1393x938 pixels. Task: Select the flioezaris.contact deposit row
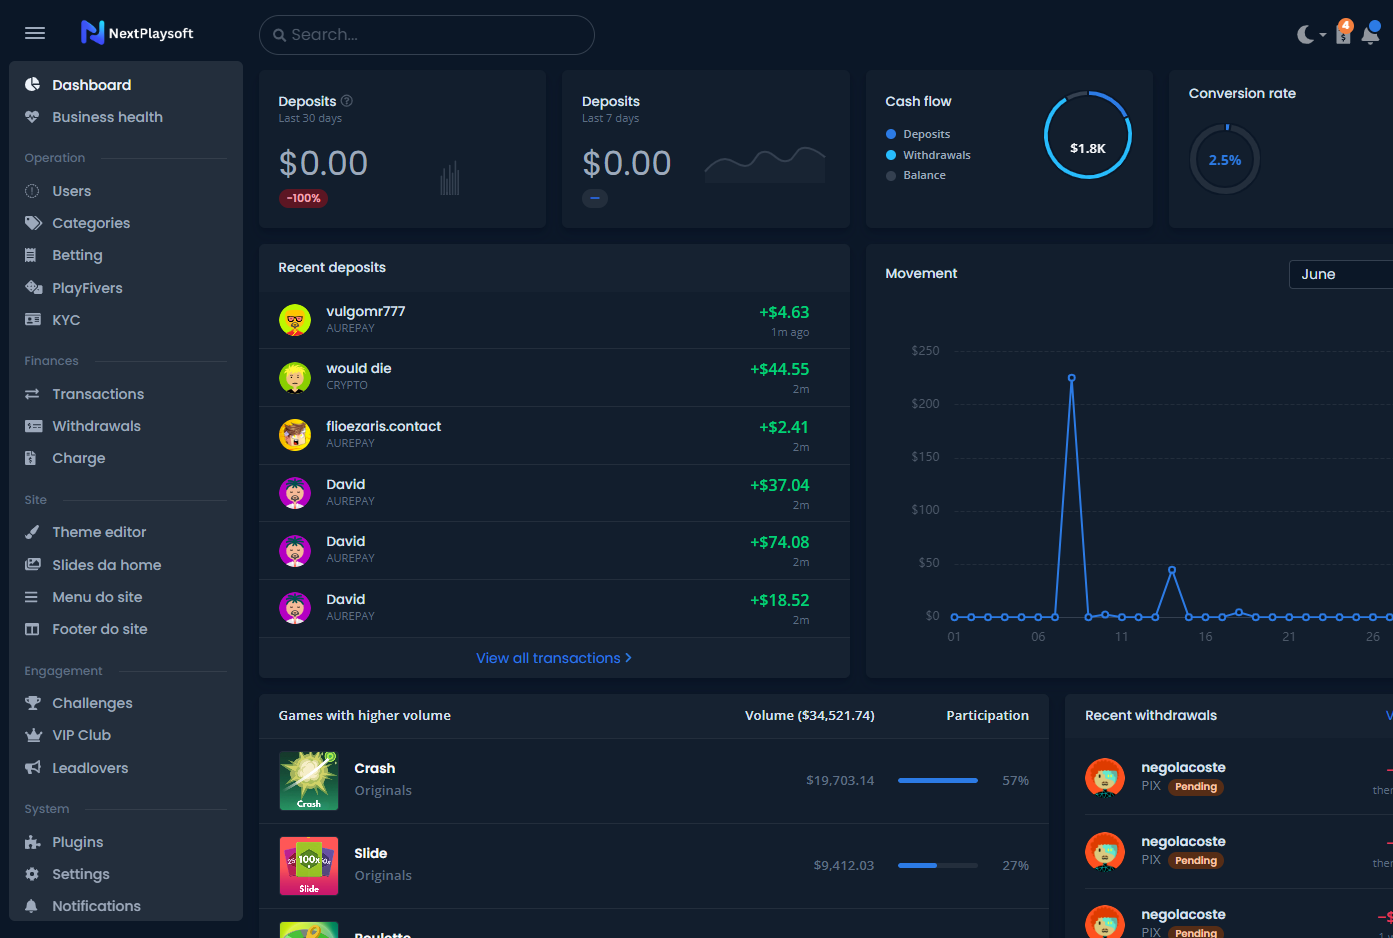tap(554, 435)
